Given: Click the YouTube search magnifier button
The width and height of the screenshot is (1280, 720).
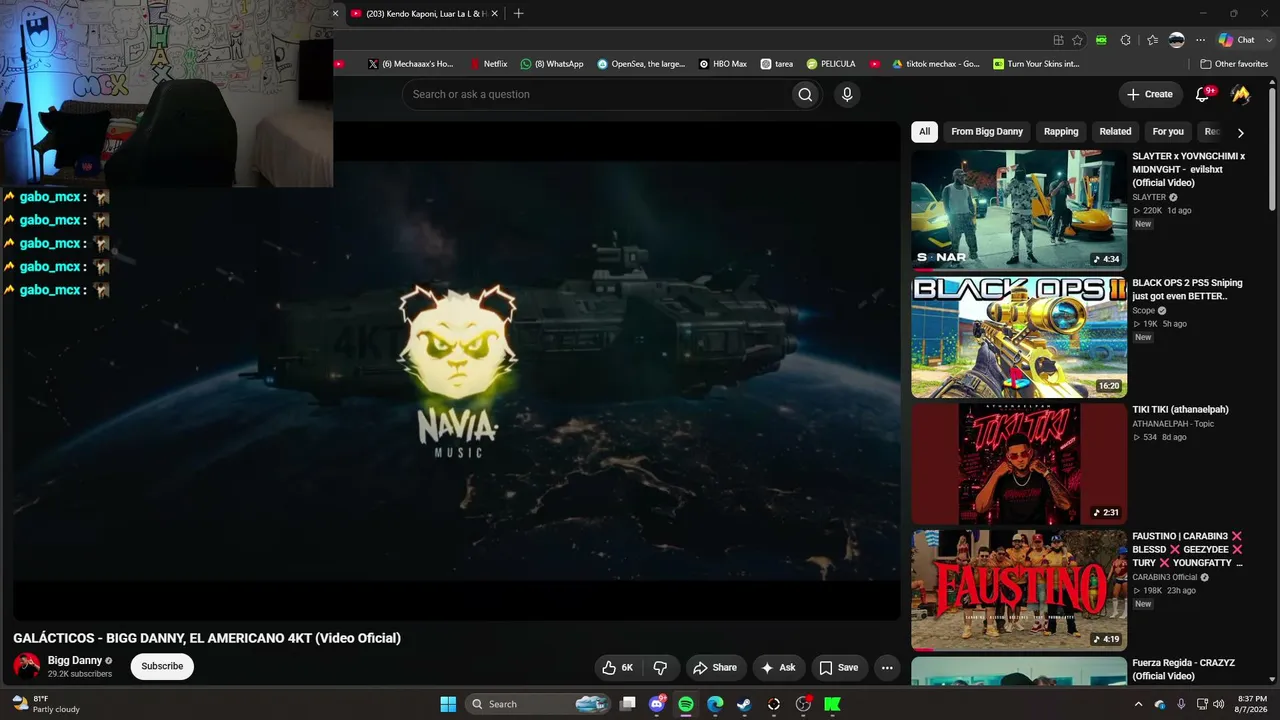Looking at the screenshot, I should coord(805,94).
